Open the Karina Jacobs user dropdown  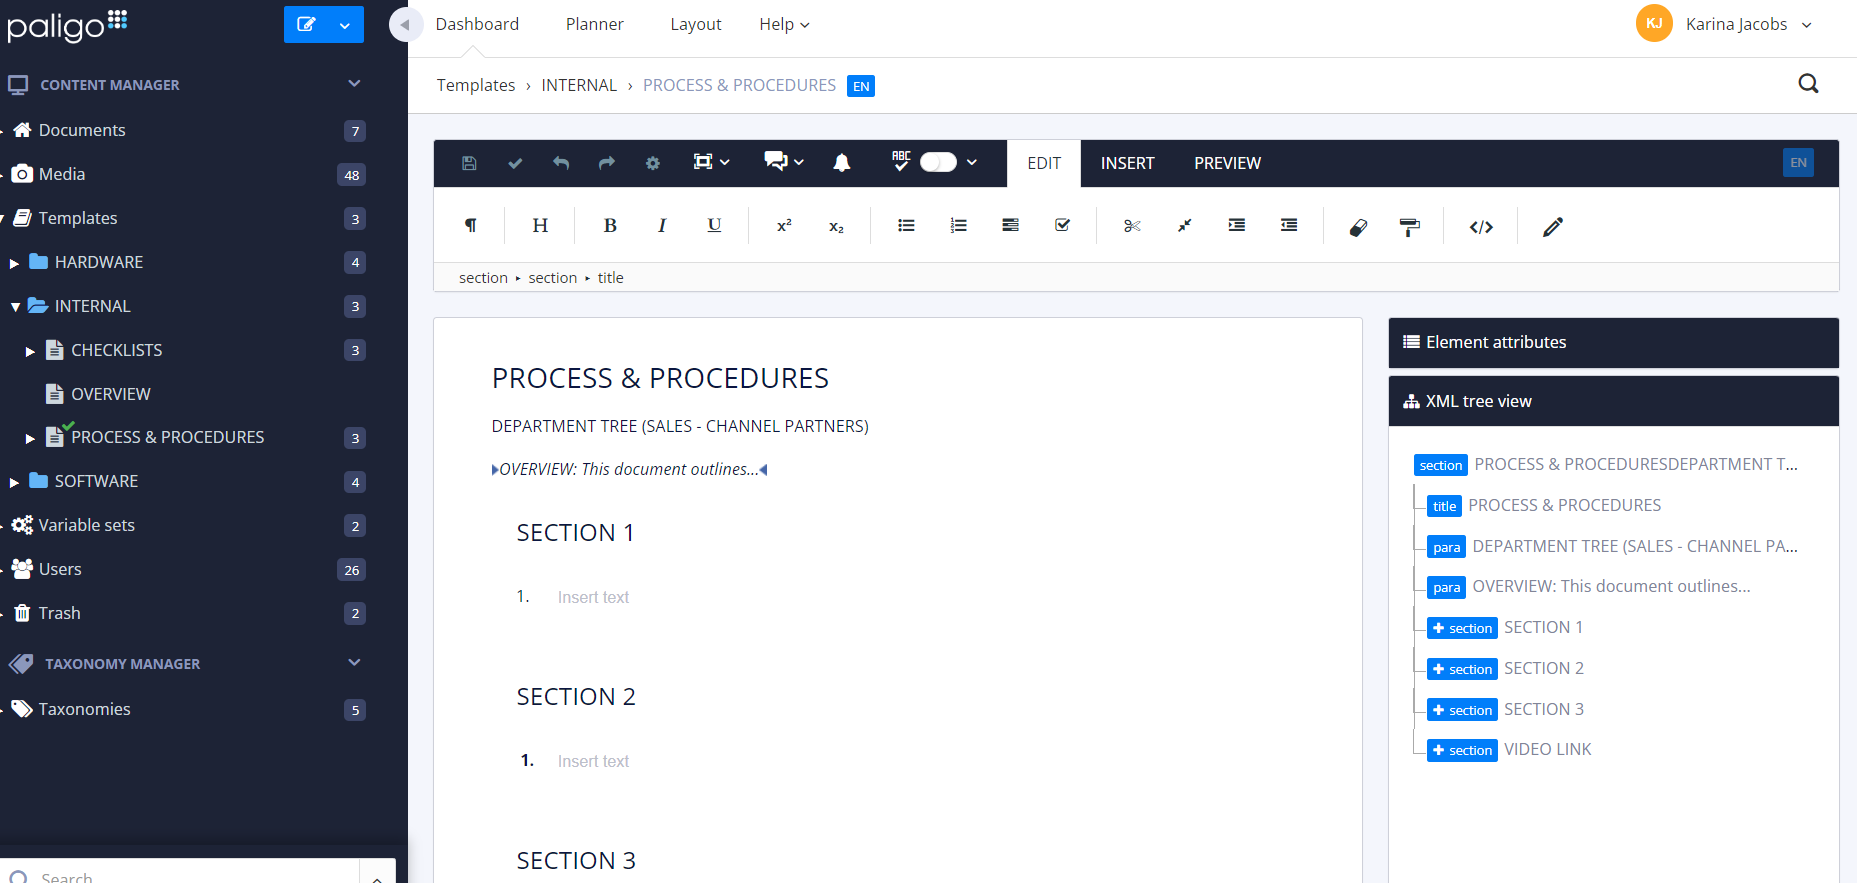click(x=1807, y=25)
